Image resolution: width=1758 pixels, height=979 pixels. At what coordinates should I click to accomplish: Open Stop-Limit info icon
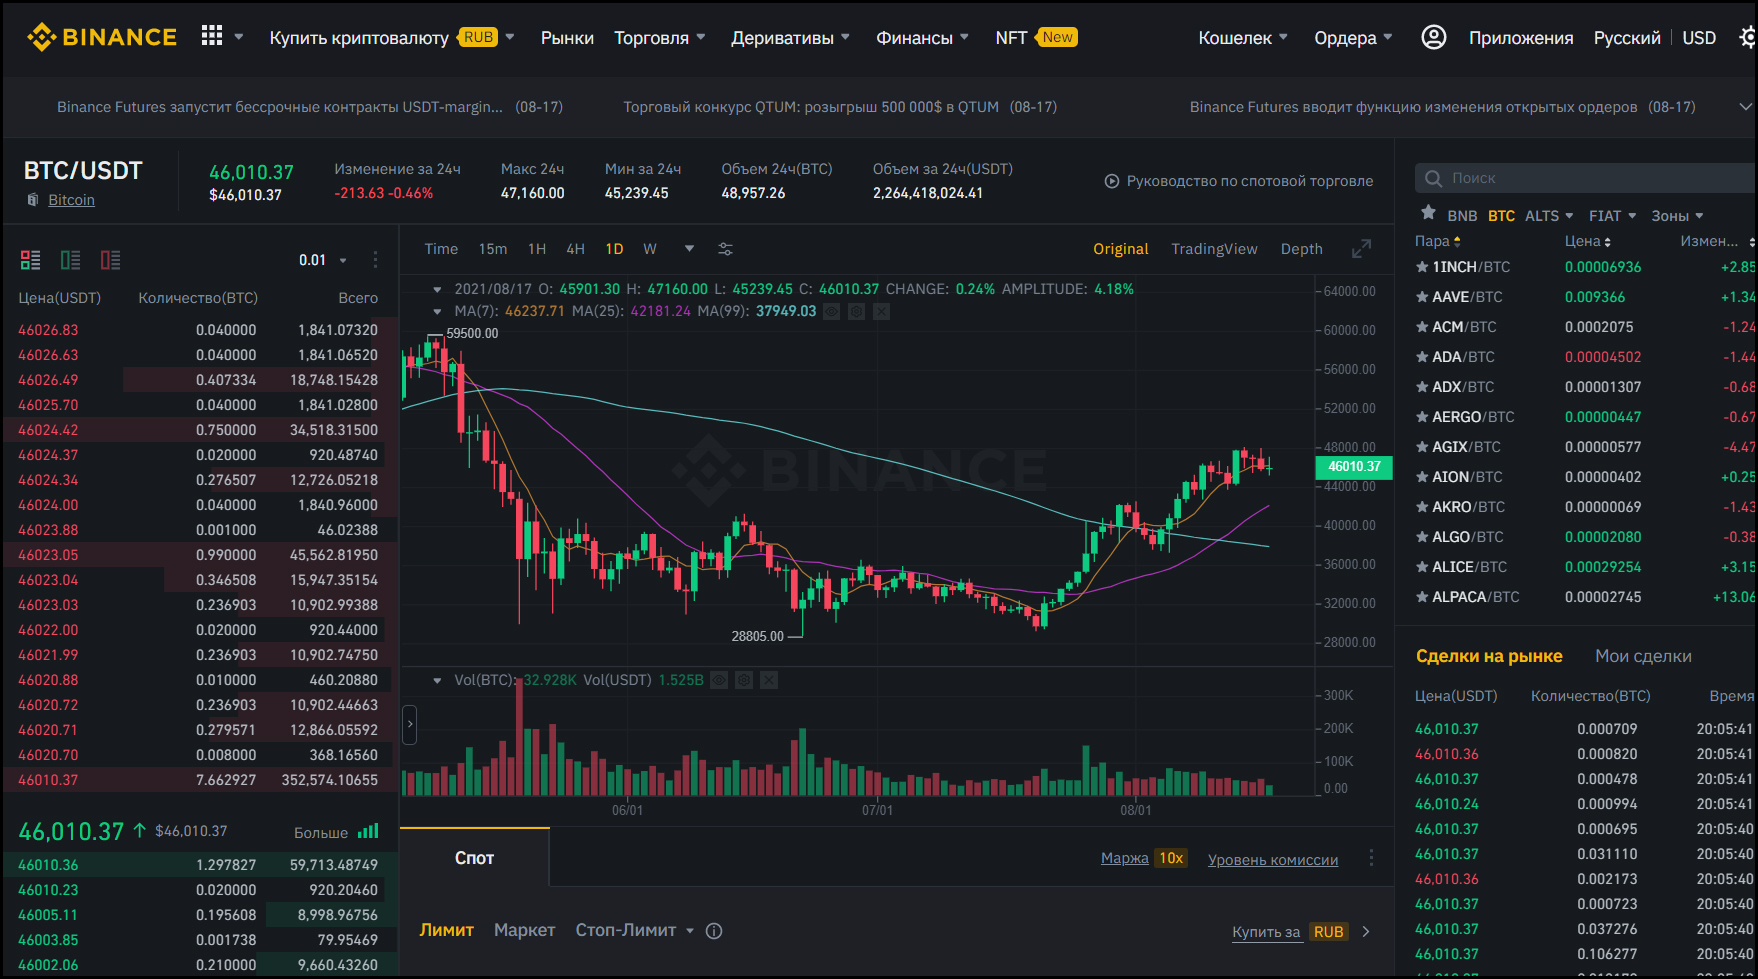point(714,931)
